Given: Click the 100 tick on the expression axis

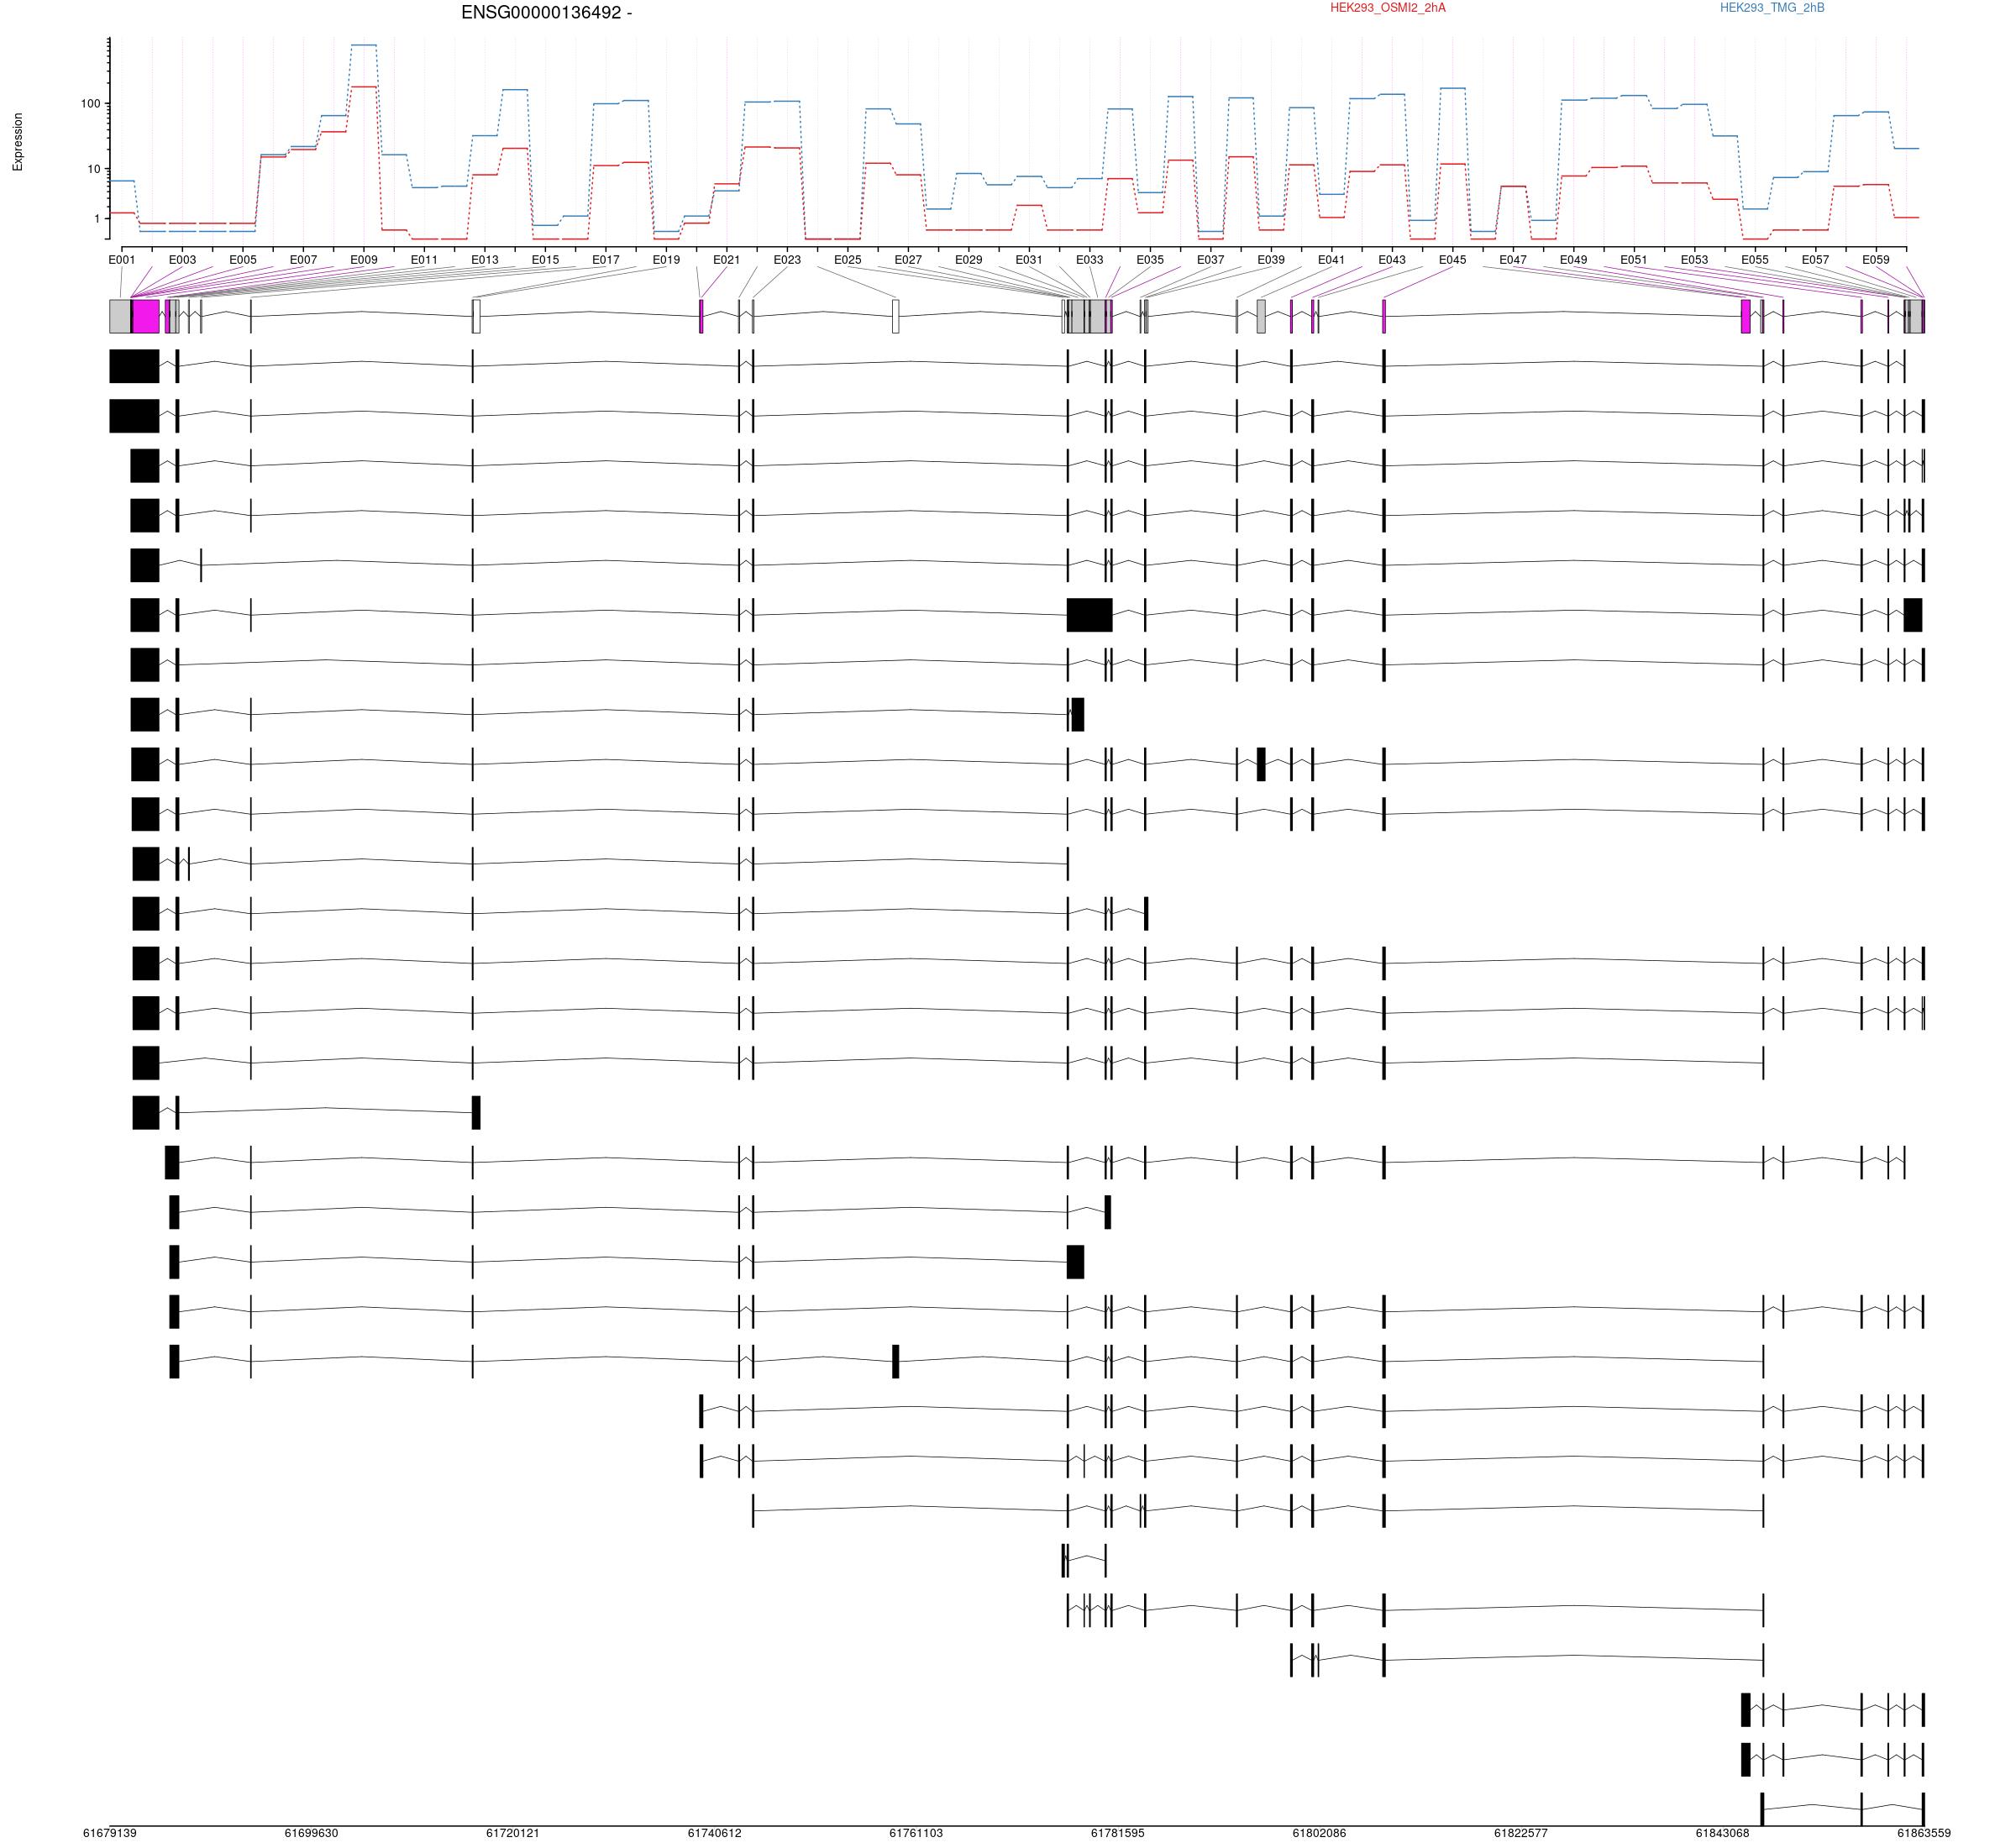Looking at the screenshot, I should click(x=90, y=104).
